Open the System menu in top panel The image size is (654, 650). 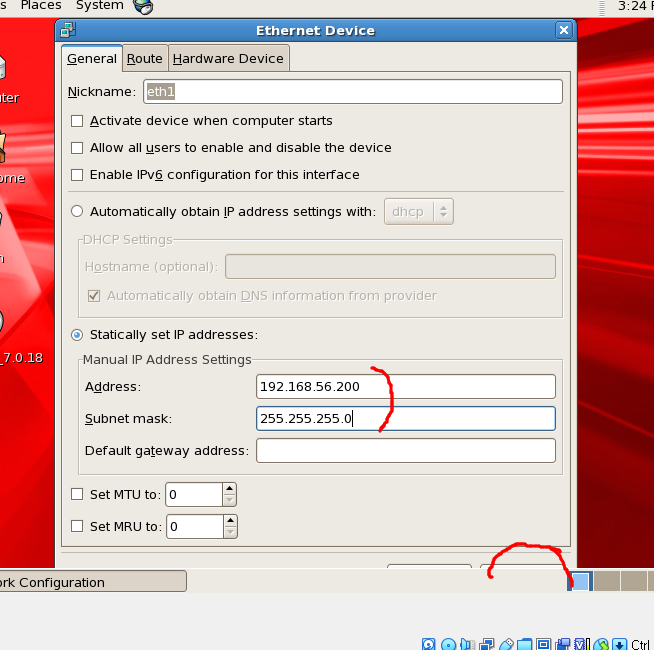pos(100,5)
